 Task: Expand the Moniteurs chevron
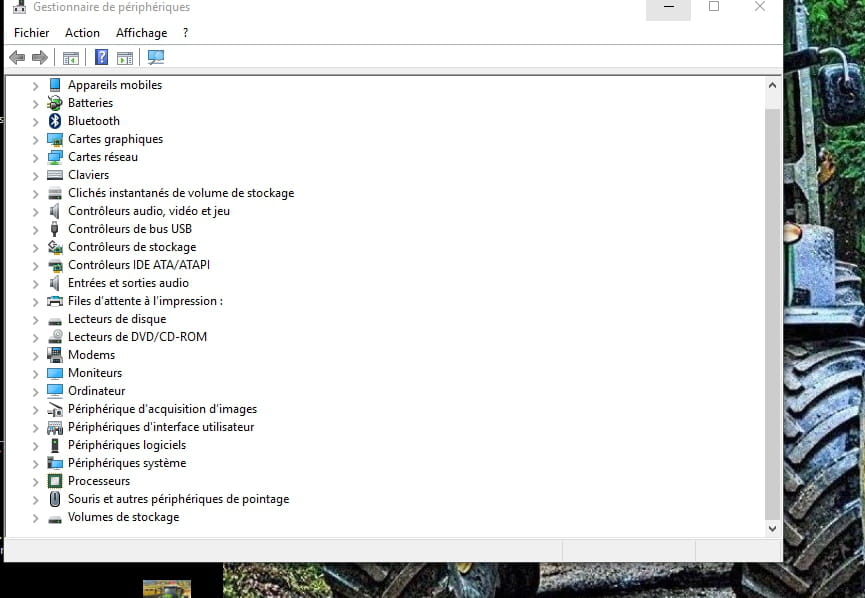click(35, 373)
